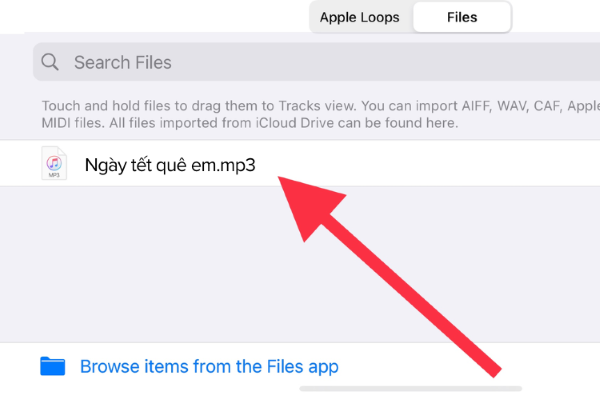Switch to the Apple Loops tab
The width and height of the screenshot is (600, 400).
point(360,17)
